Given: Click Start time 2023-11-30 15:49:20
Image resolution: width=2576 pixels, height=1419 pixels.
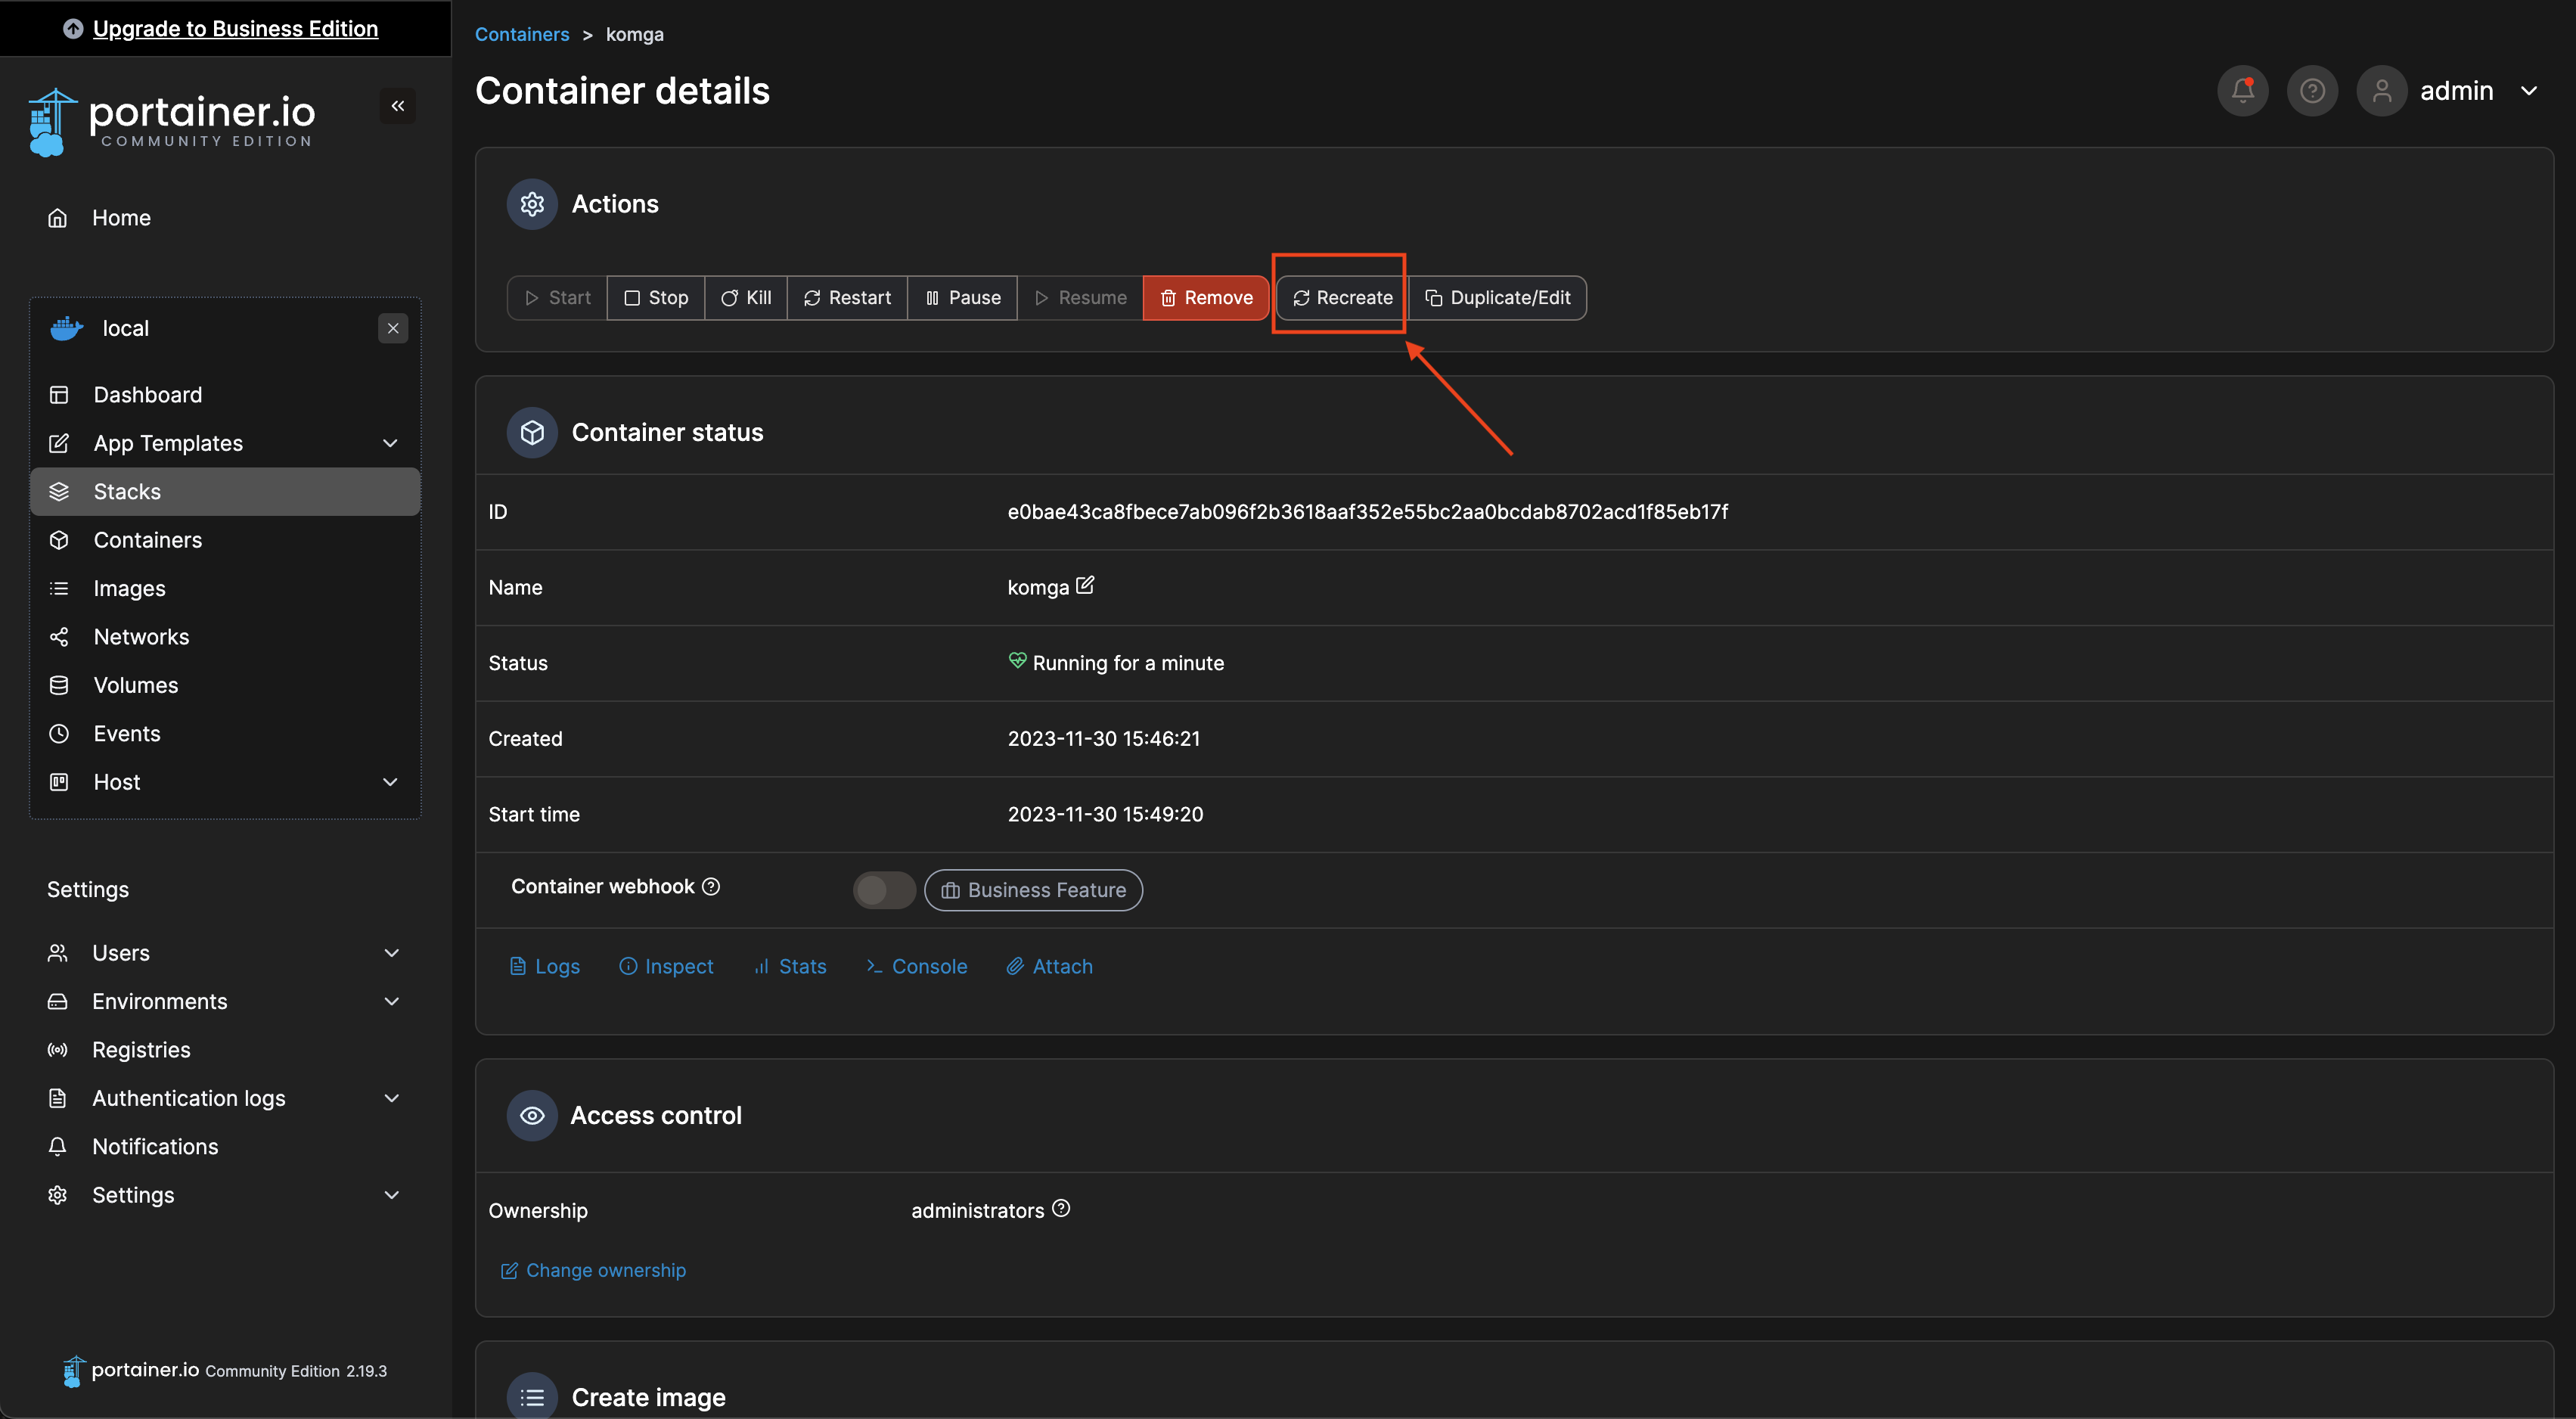Looking at the screenshot, I should pyautogui.click(x=1105, y=814).
